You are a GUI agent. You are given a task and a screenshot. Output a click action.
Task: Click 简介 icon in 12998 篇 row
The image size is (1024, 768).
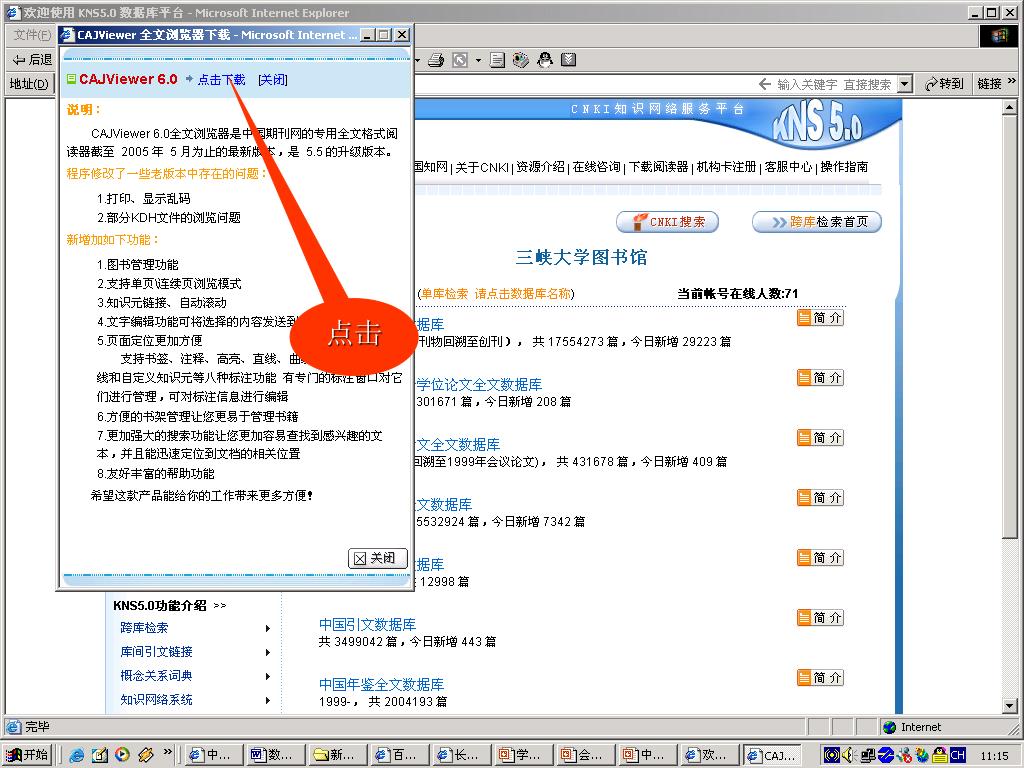821,558
